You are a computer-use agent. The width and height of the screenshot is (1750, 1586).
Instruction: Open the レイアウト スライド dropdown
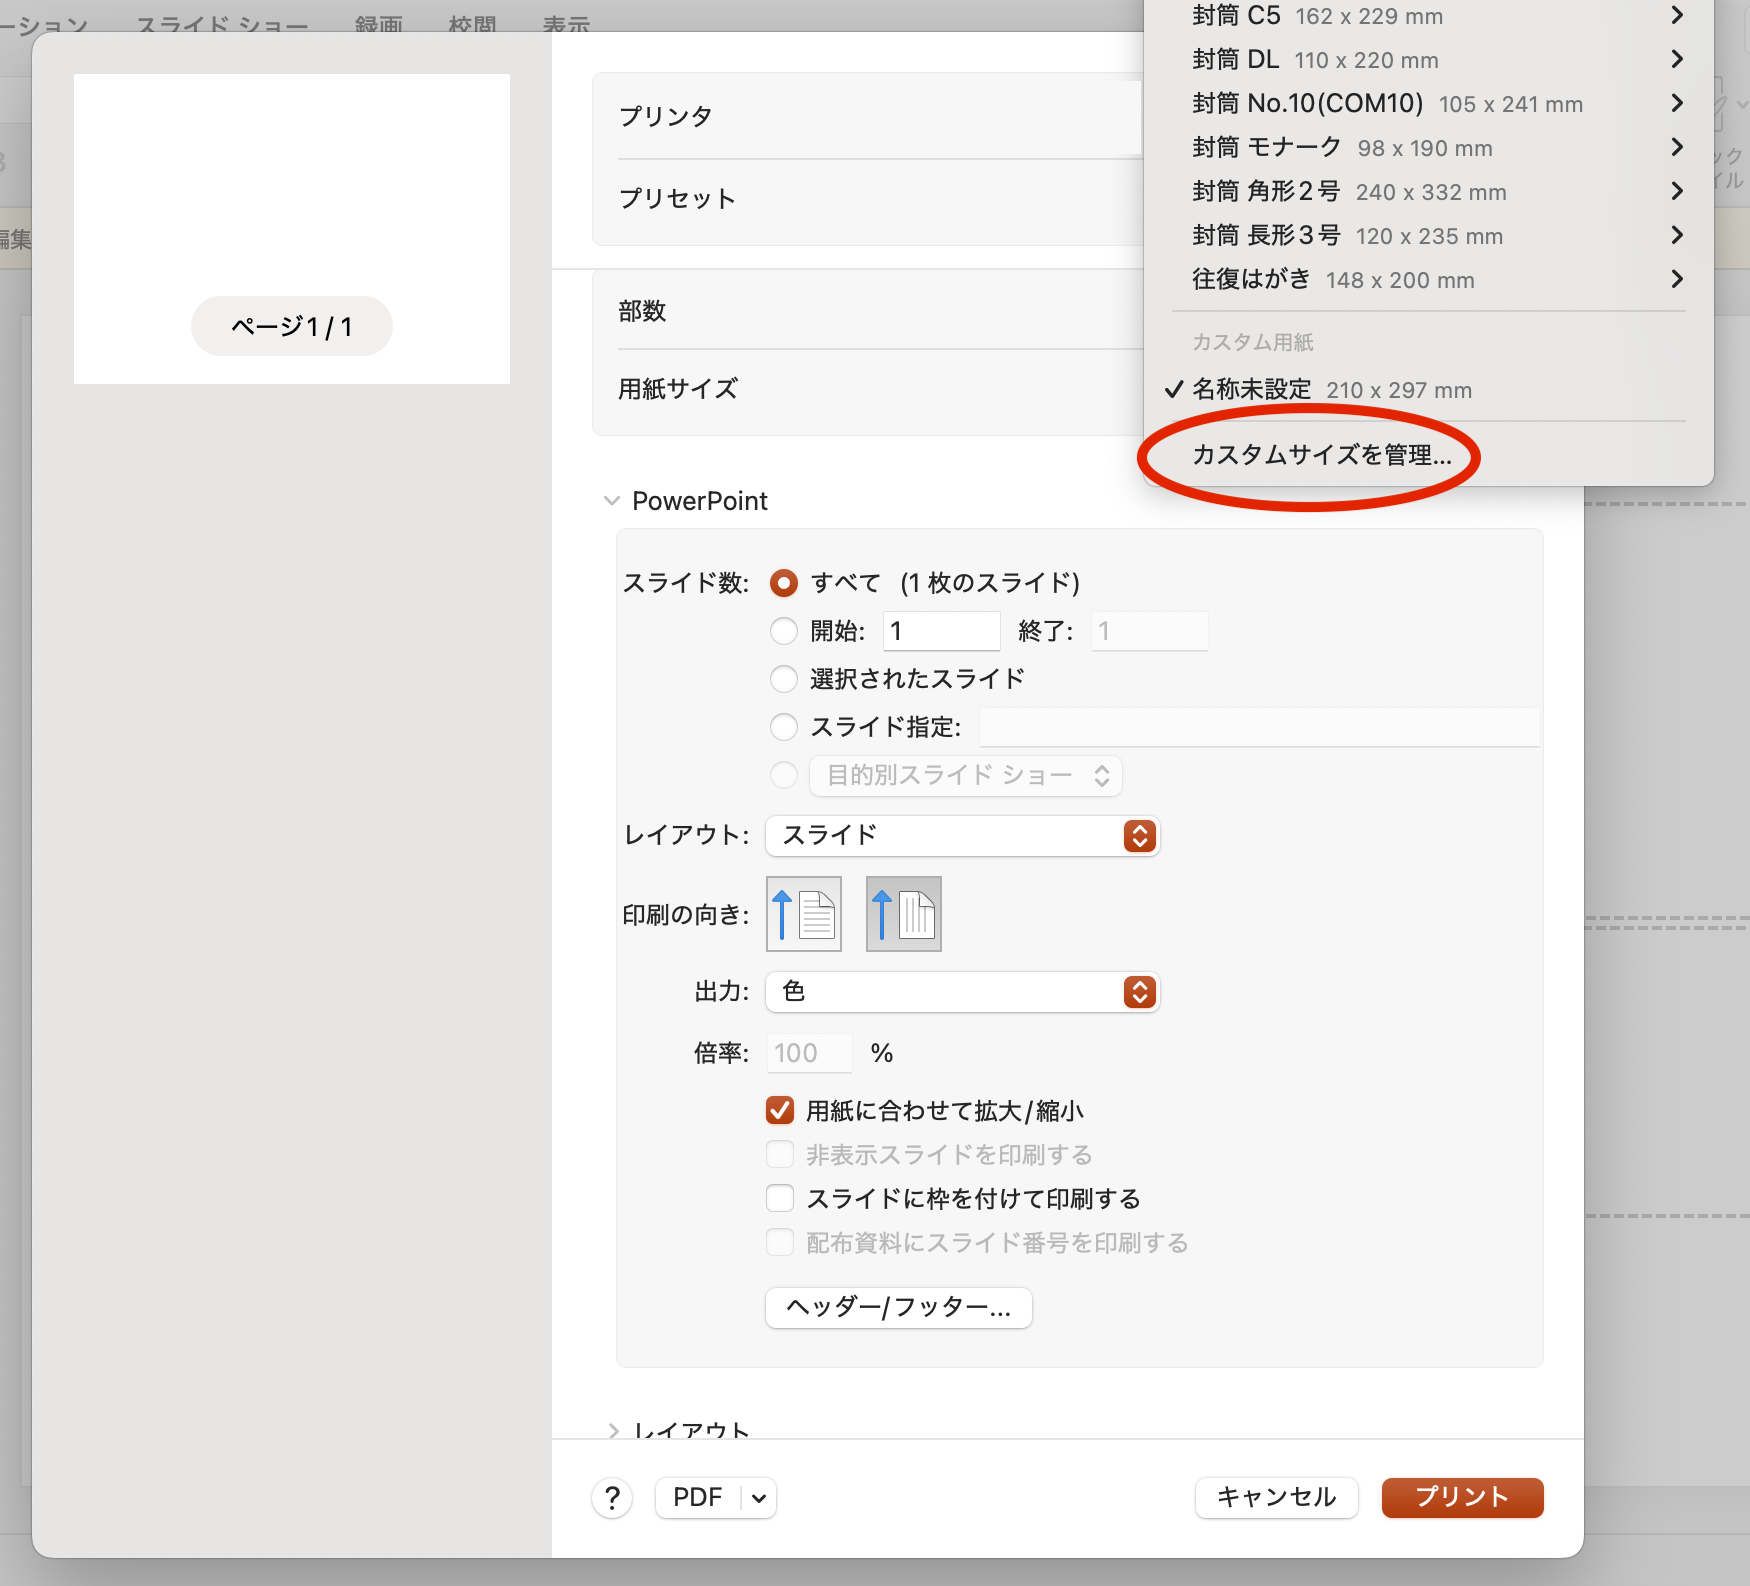[x=962, y=836]
